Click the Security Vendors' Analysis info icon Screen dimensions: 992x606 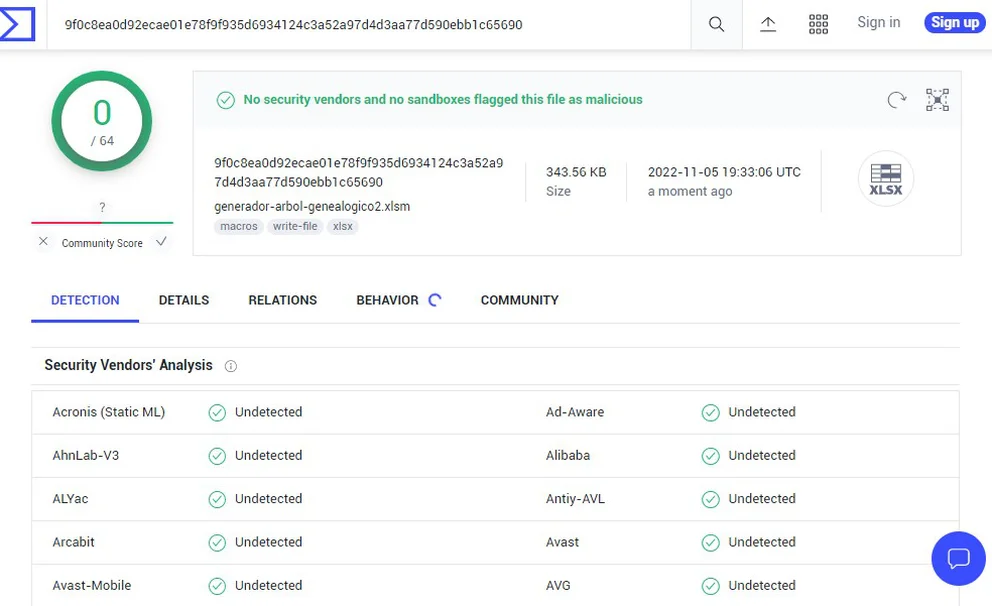tap(231, 366)
